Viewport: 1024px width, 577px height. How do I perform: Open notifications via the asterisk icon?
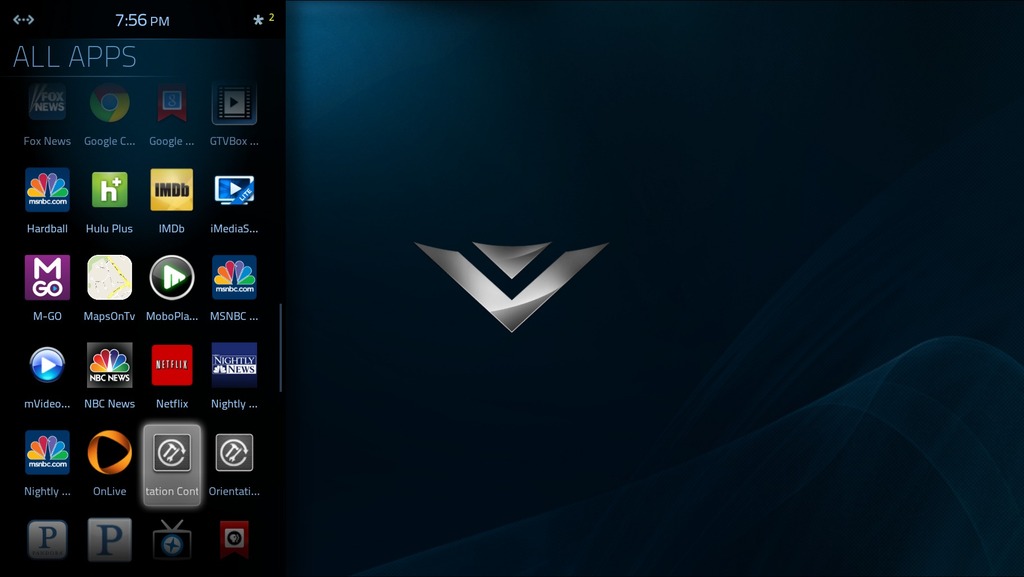tap(259, 20)
